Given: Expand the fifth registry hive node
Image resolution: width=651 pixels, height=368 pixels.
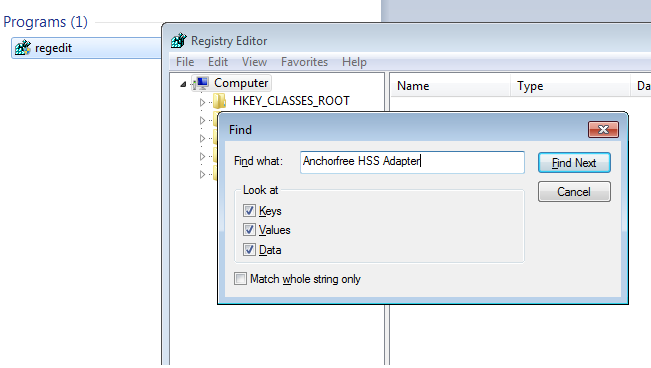Looking at the screenshot, I should 202,174.
